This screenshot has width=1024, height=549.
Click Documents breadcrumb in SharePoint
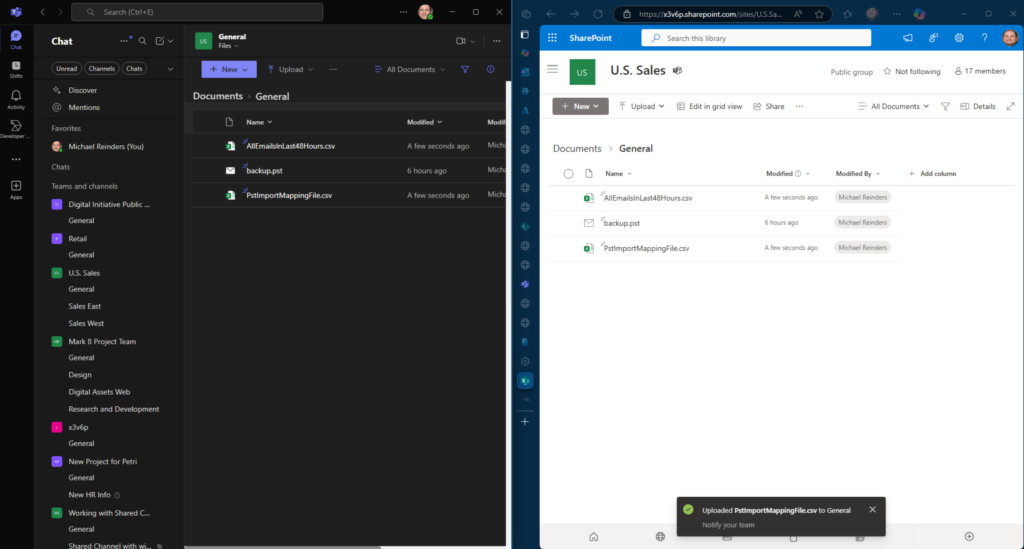[577, 148]
